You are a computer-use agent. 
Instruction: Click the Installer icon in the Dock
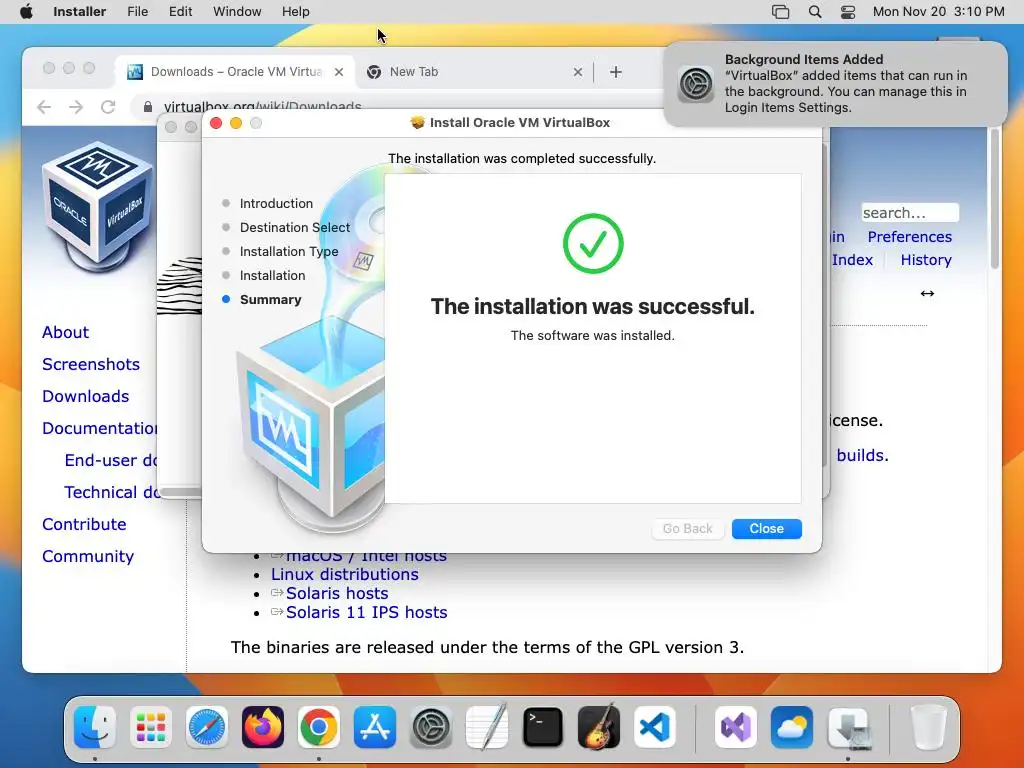pyautogui.click(x=848, y=727)
